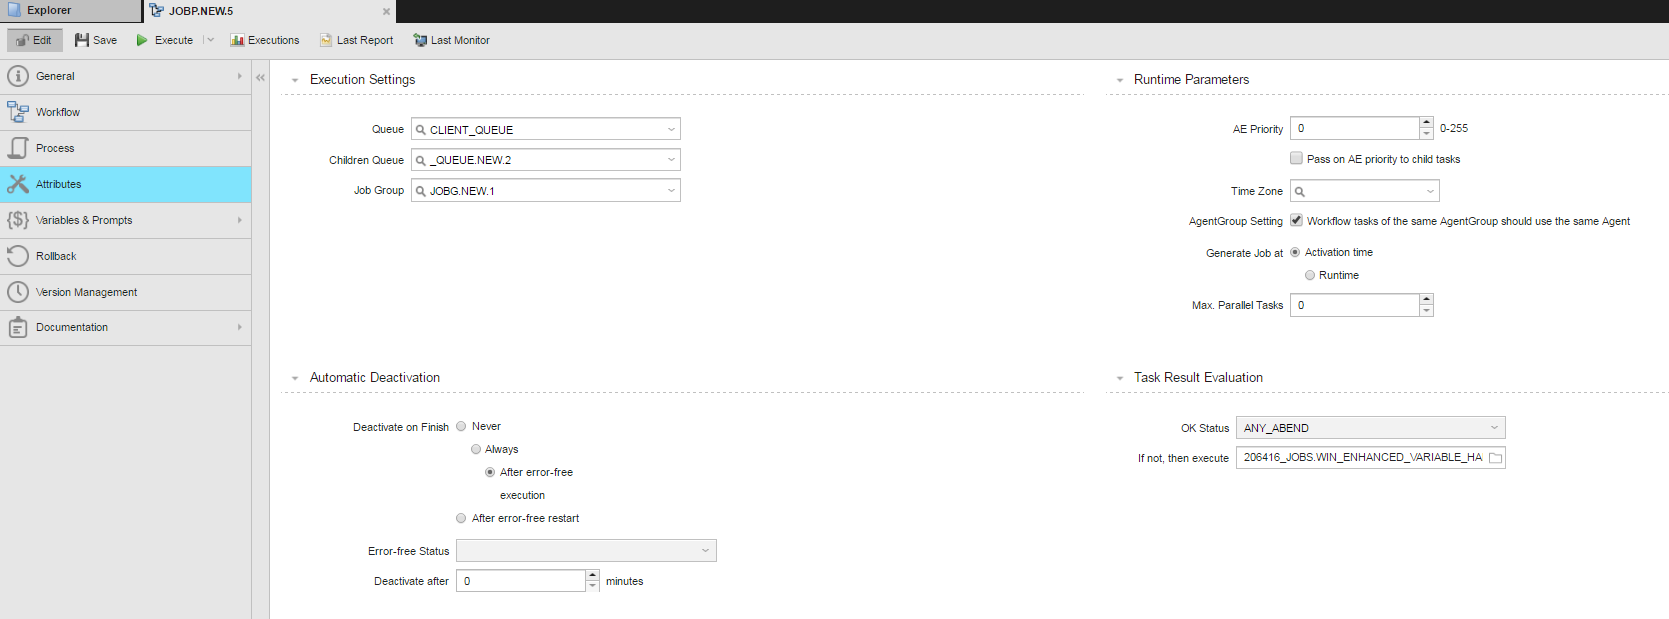
Task: Click the Last Monitor icon
Action: tap(420, 40)
